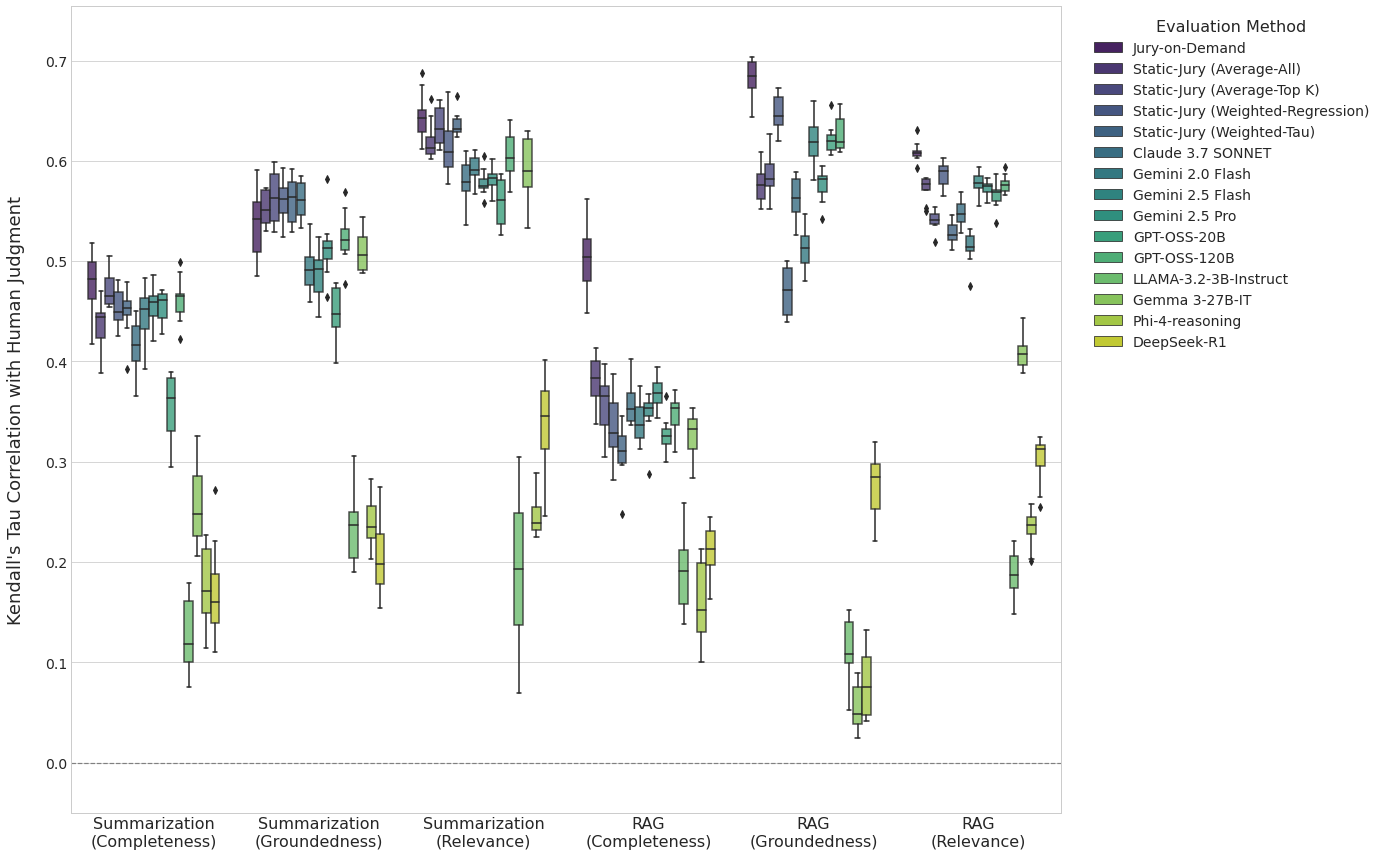Select the Claude 3.7 SONNET legend swatch
The height and width of the screenshot is (856, 1381).
1108,153
